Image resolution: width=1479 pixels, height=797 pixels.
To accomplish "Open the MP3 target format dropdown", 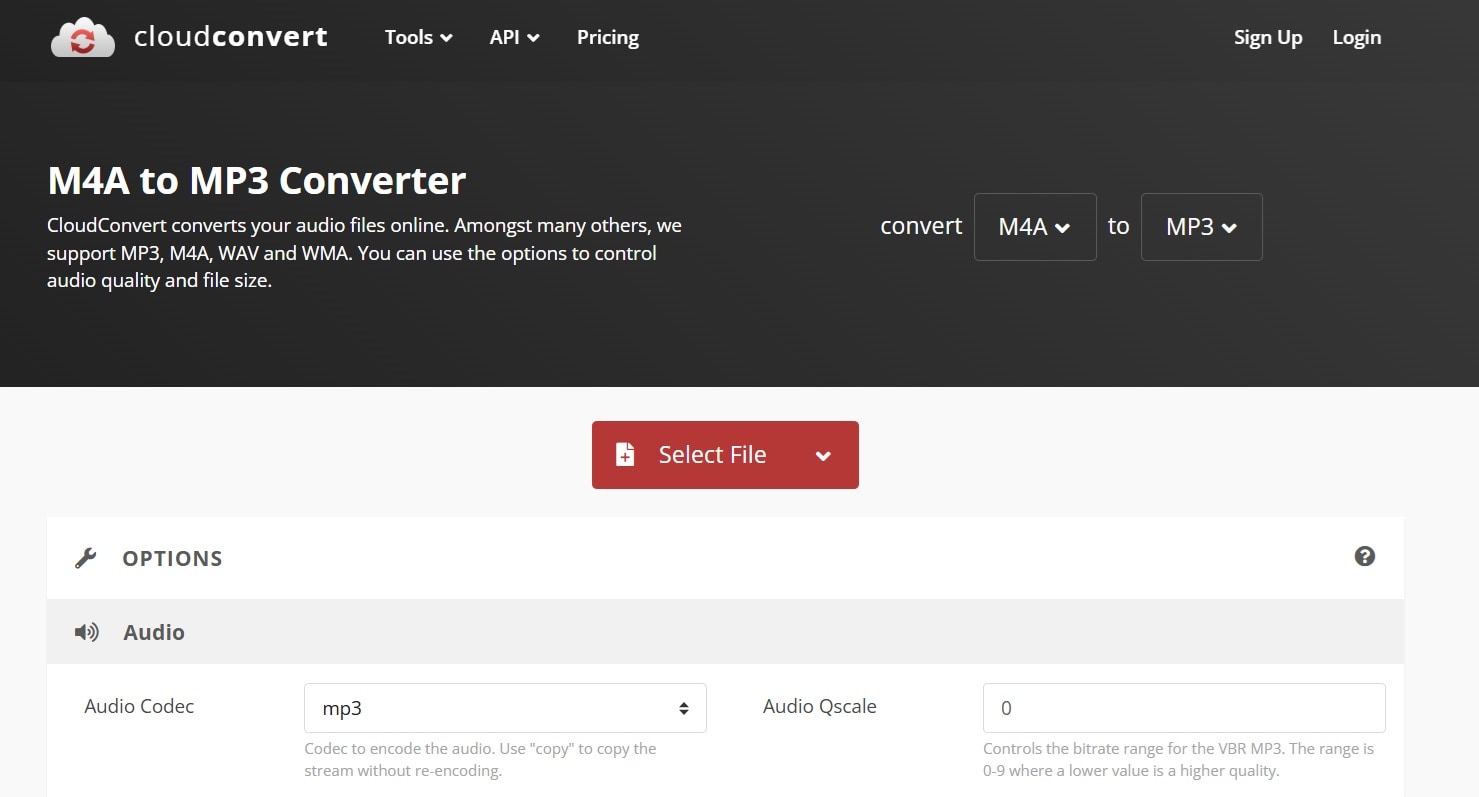I will (1202, 227).
